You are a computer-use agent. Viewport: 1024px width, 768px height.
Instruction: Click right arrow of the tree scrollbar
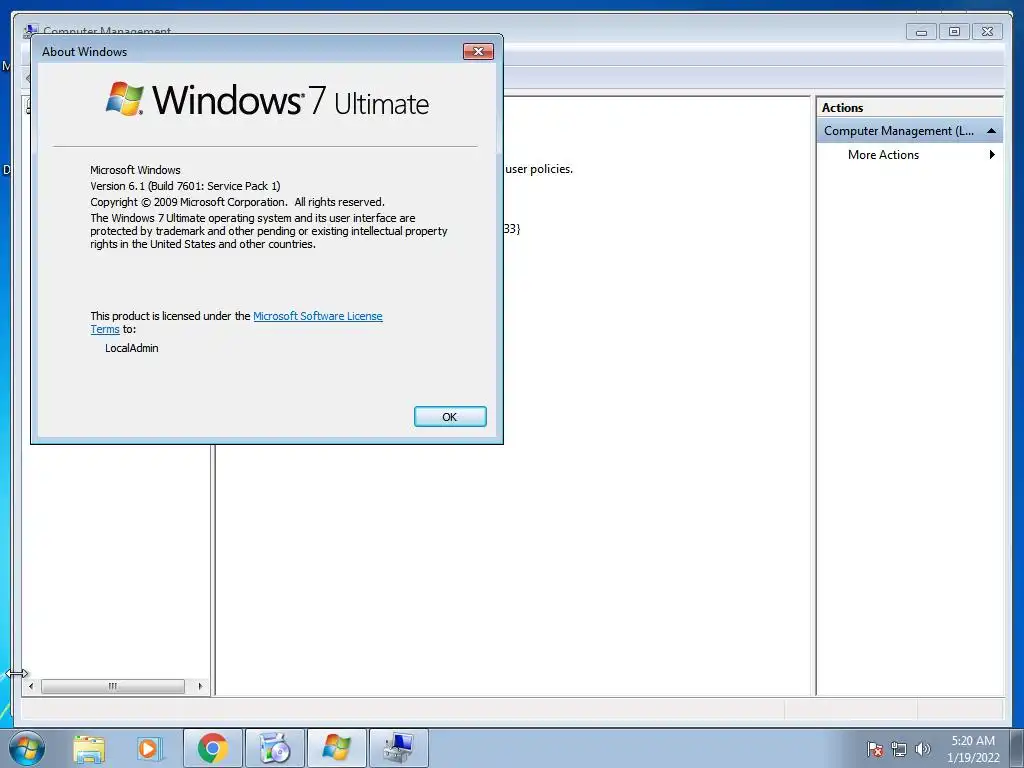click(x=200, y=686)
